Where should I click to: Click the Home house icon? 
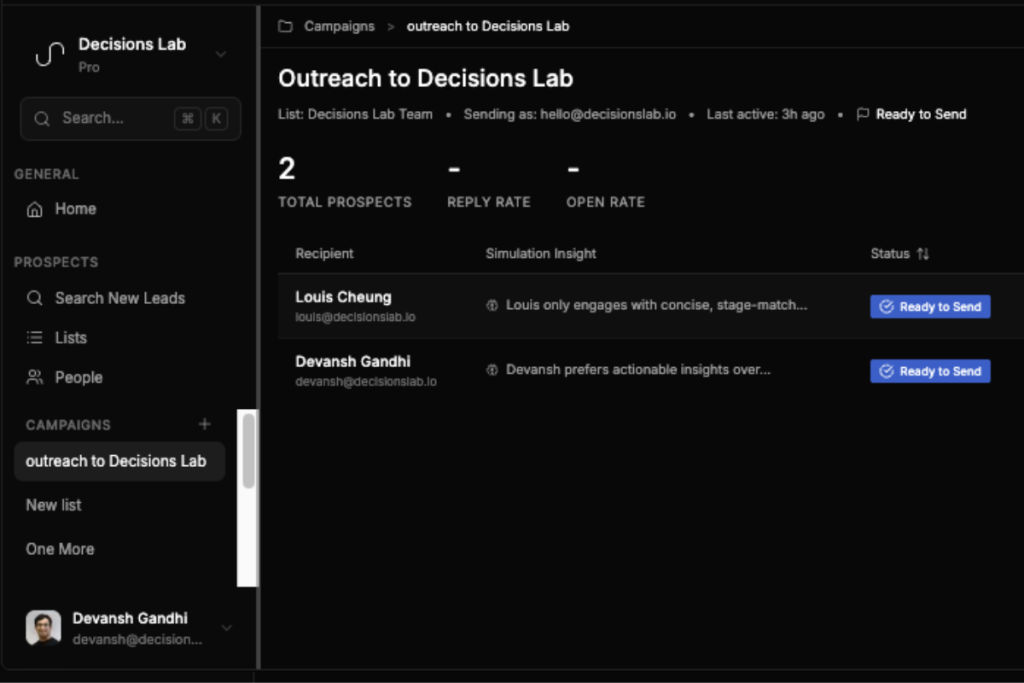35,209
